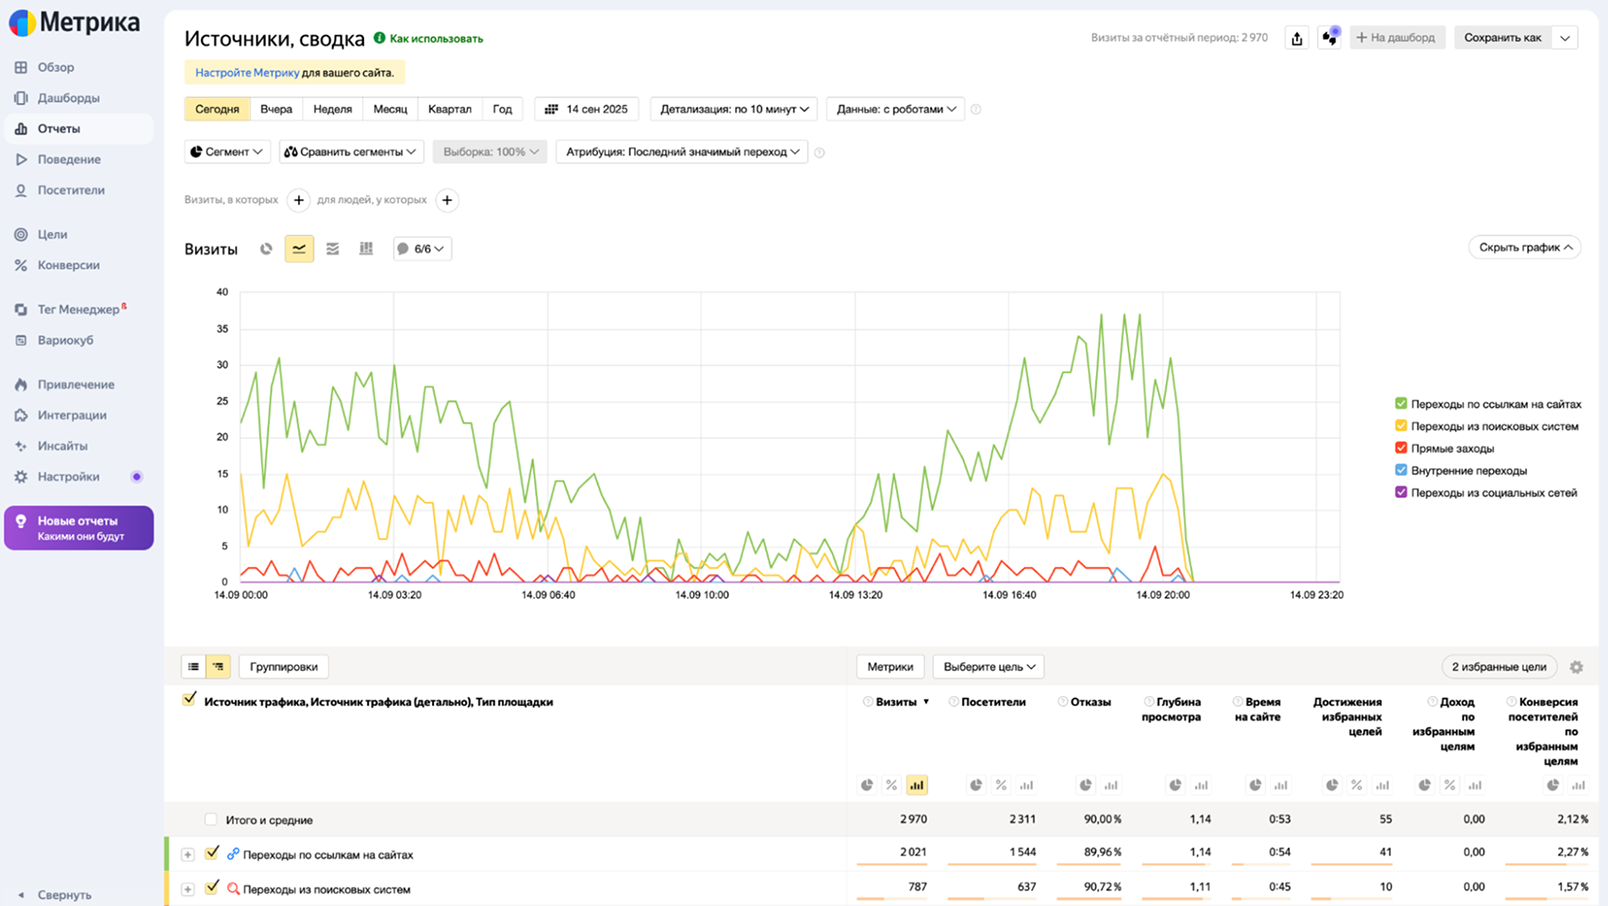
Task: Open the date picker showing 14 сен 2025
Action: click(587, 109)
